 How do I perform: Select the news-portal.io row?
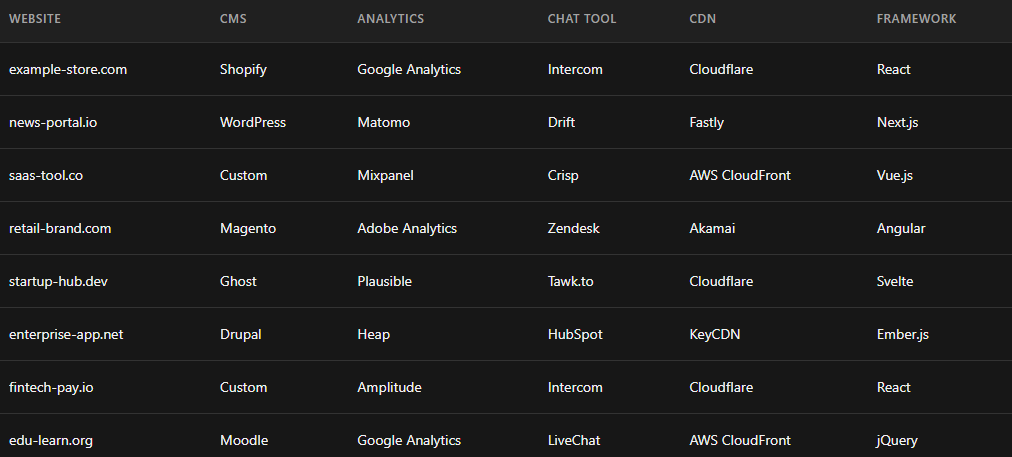(x=53, y=123)
